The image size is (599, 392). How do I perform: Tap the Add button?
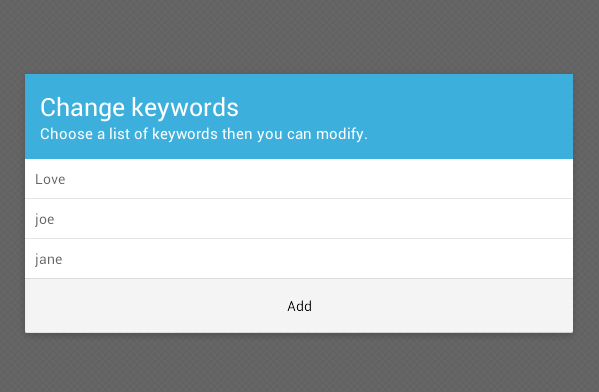pos(299,306)
